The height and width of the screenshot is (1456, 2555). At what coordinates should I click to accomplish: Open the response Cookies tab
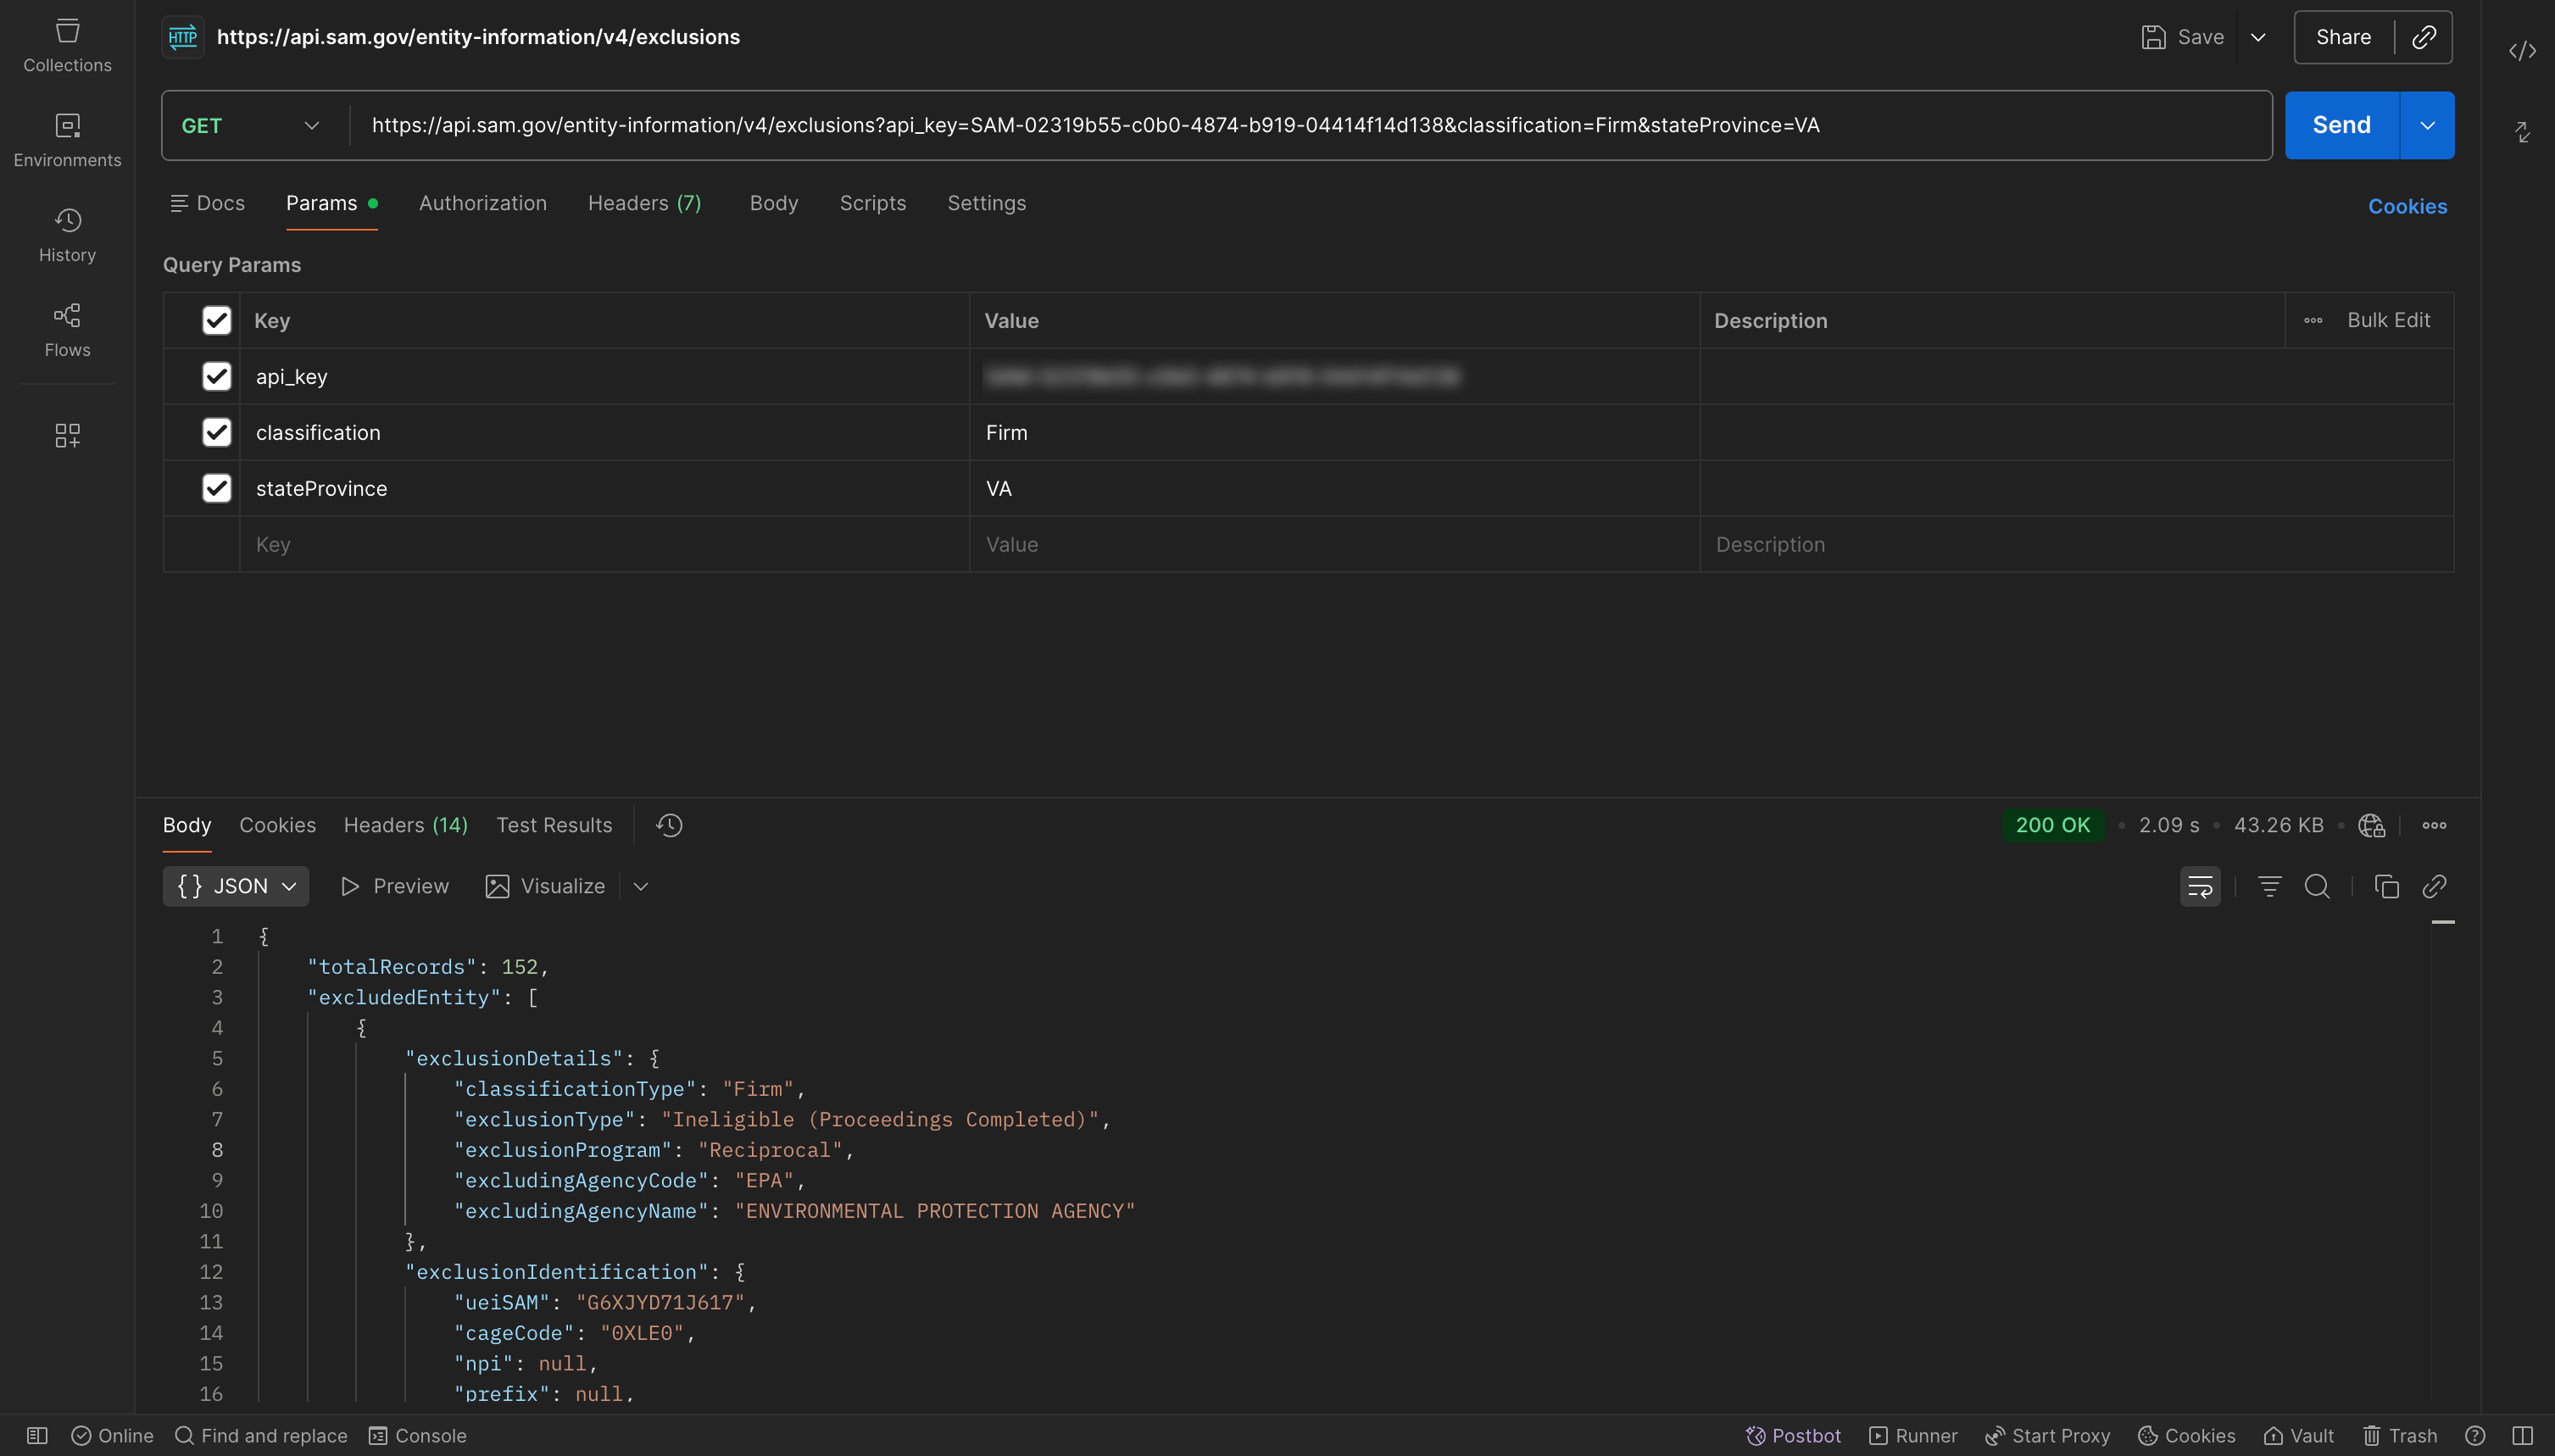tap(277, 825)
